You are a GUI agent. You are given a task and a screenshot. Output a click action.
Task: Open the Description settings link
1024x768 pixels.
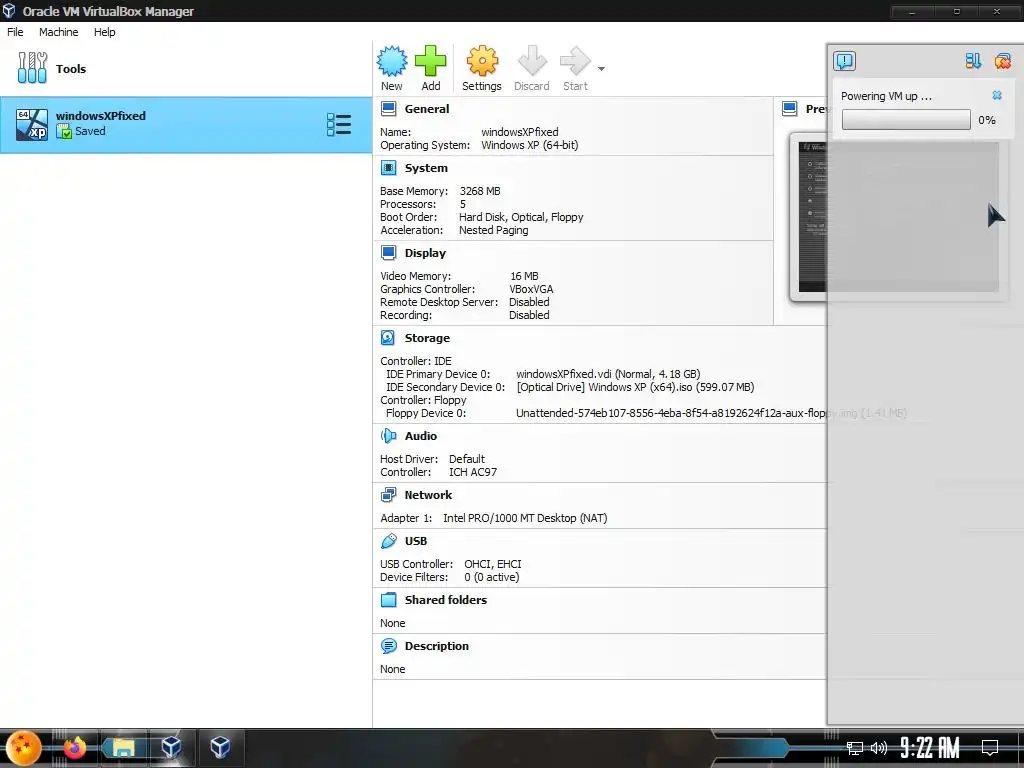(437, 646)
